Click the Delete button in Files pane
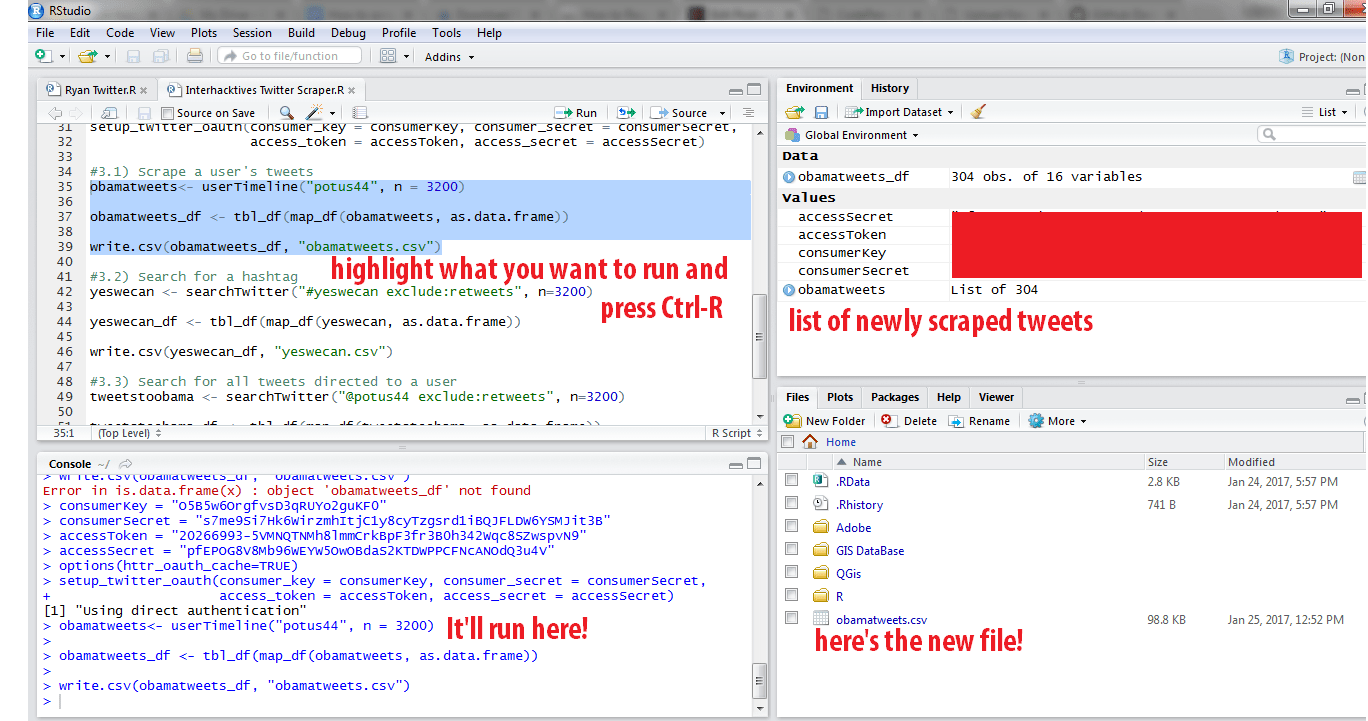1368x721 pixels. 910,421
